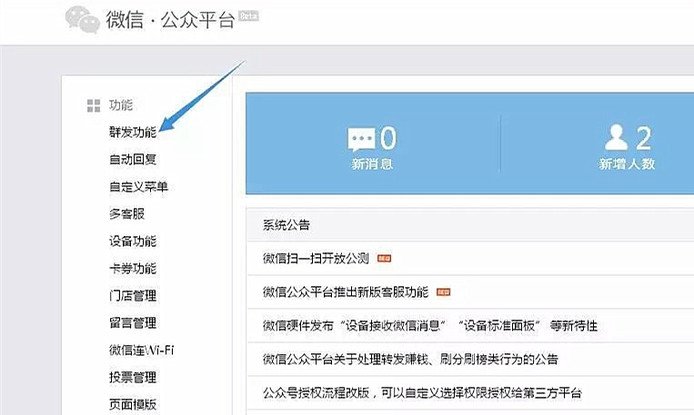Go to 多客服 section
Screen dimensions: 694x415
(x=127, y=214)
